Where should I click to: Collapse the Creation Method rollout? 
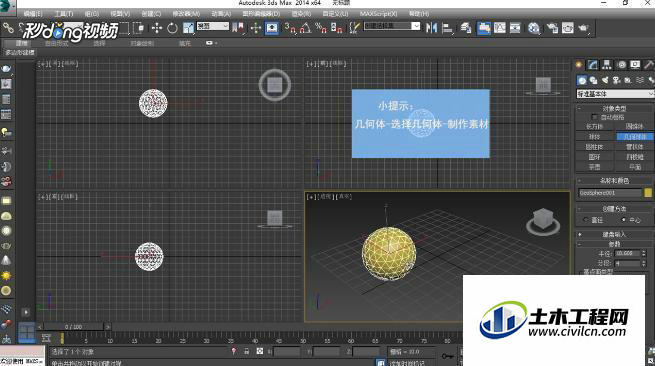click(x=614, y=208)
